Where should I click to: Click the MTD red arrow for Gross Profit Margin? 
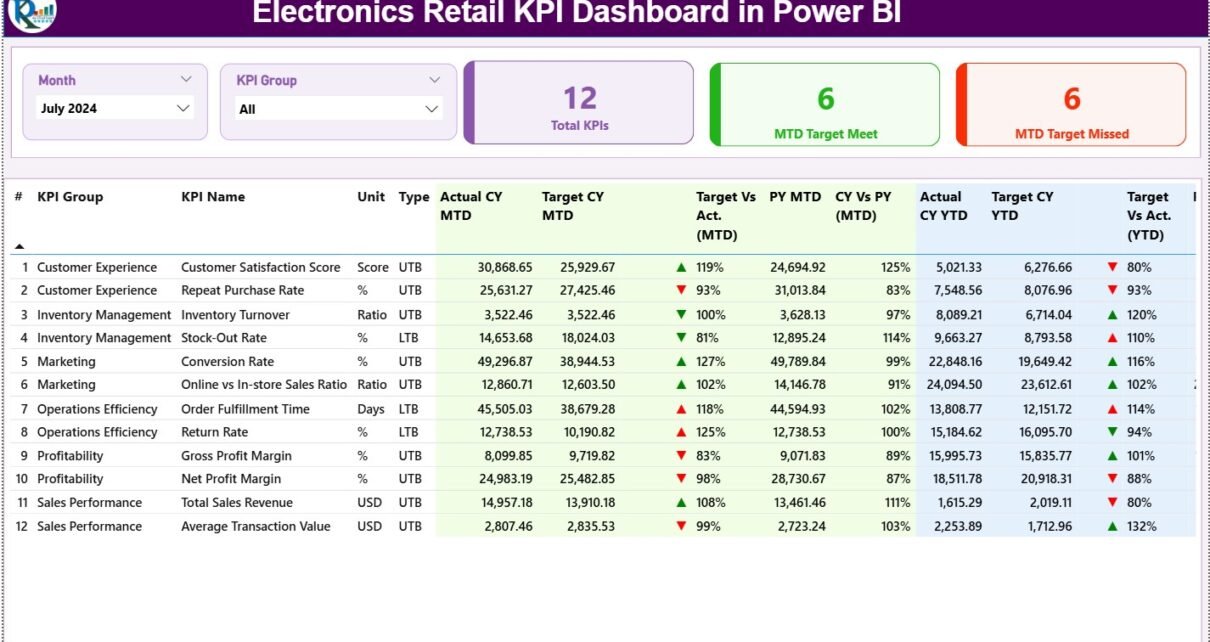tap(681, 455)
